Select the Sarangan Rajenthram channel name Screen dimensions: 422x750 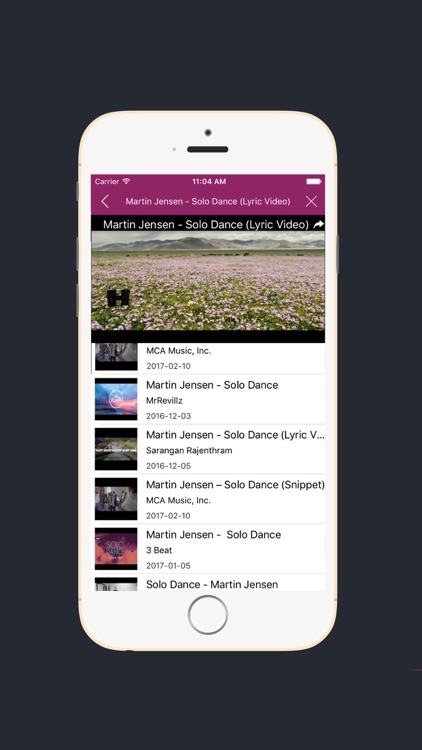click(189, 451)
